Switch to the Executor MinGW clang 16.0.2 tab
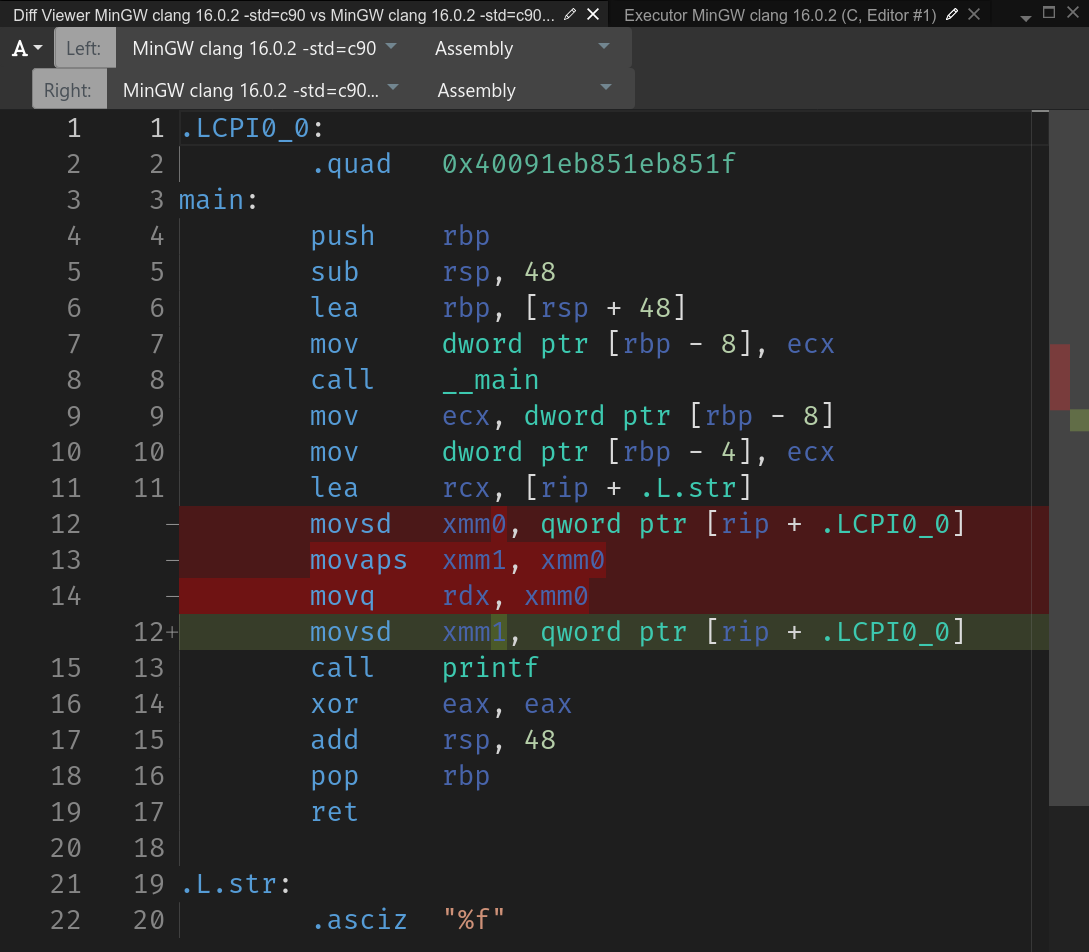Viewport: 1089px width, 952px height. (x=780, y=15)
